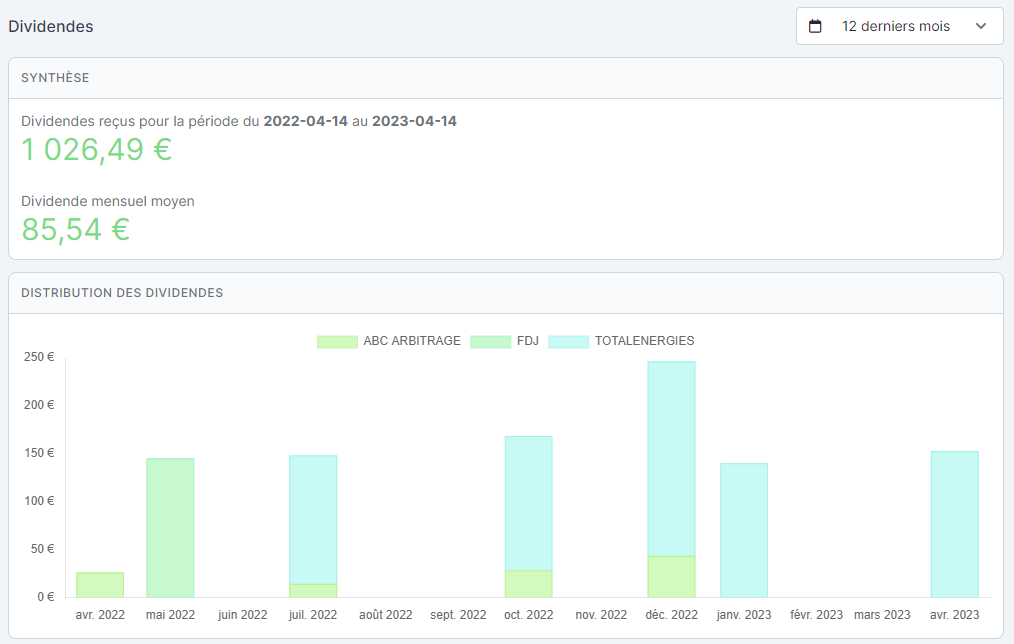1014x644 pixels.
Task: Select the juil. 2022 ABC Arbitrage bar segment
Action: [x=313, y=591]
